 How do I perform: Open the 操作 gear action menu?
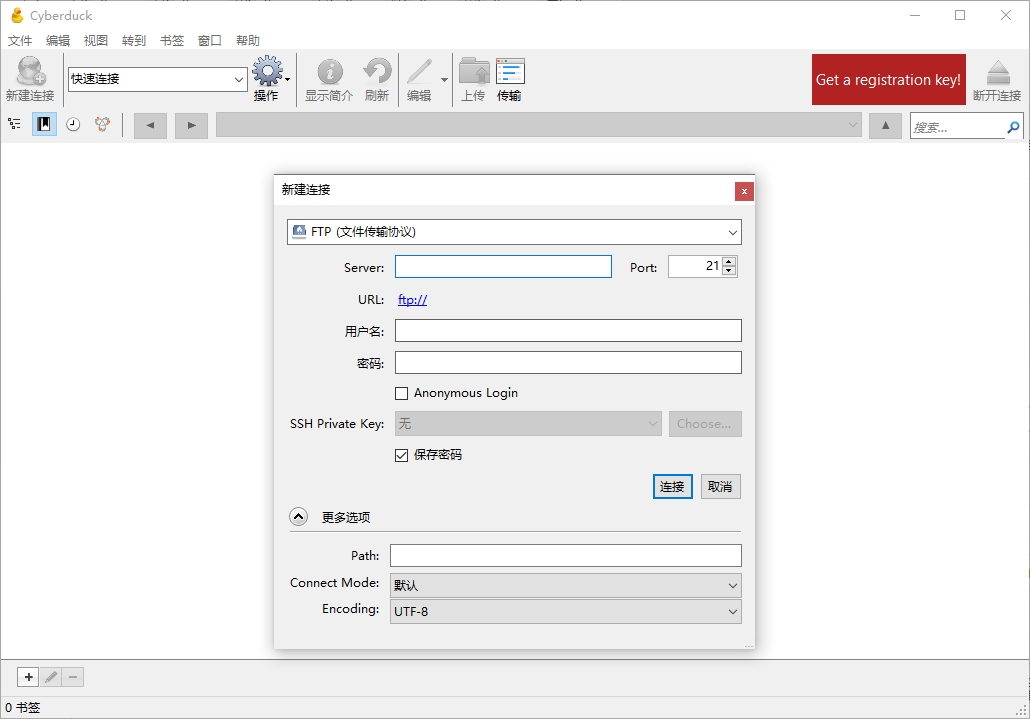(x=269, y=79)
